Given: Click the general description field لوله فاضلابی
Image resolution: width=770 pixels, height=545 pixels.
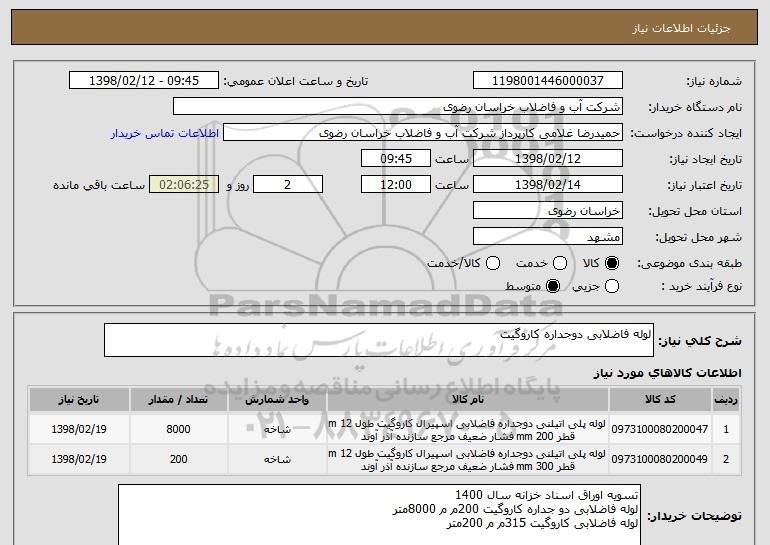Looking at the screenshot, I should tap(379, 340).
